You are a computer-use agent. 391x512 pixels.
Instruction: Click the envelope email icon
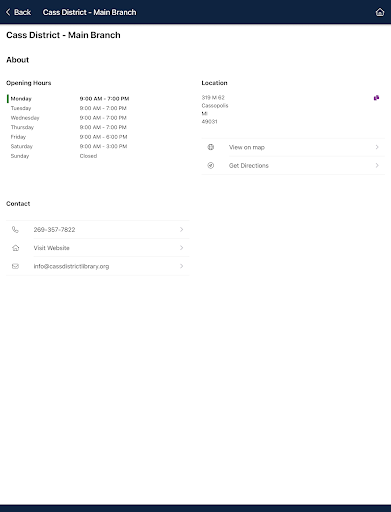pyautogui.click(x=15, y=266)
